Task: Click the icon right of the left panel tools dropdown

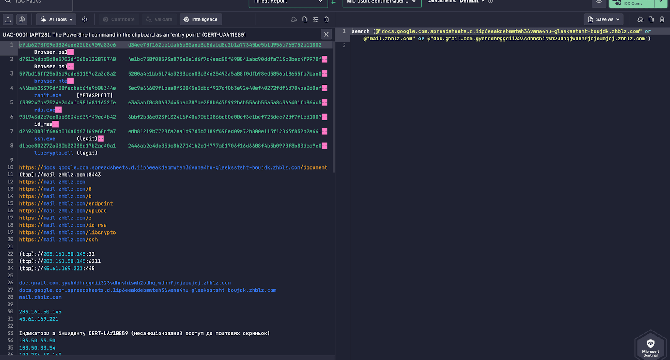Action: (x=85, y=19)
